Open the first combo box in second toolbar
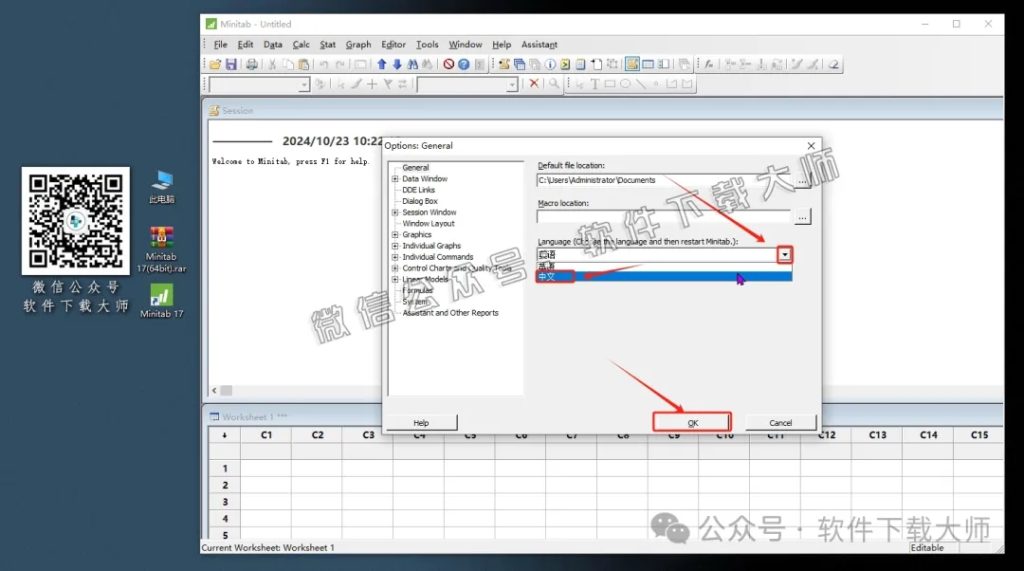1024x571 pixels. click(259, 84)
